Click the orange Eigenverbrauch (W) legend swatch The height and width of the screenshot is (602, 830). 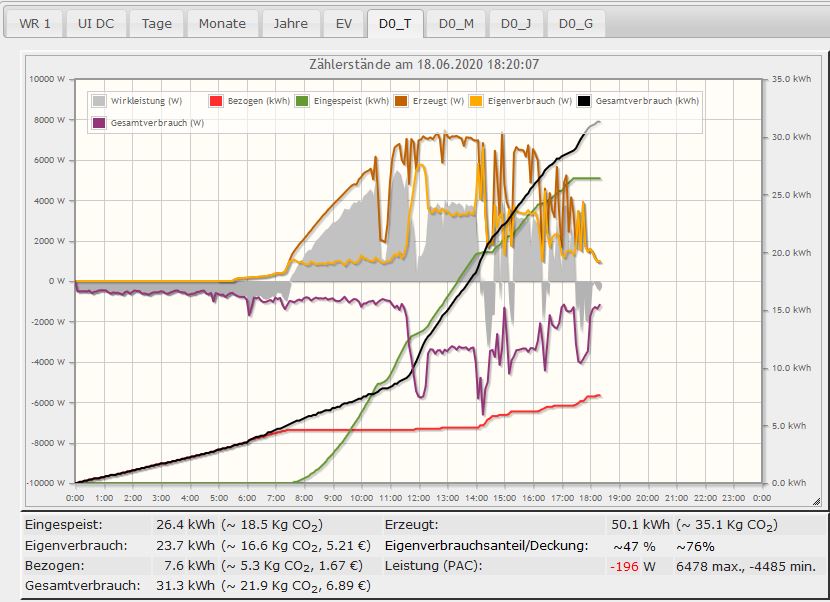(477, 101)
